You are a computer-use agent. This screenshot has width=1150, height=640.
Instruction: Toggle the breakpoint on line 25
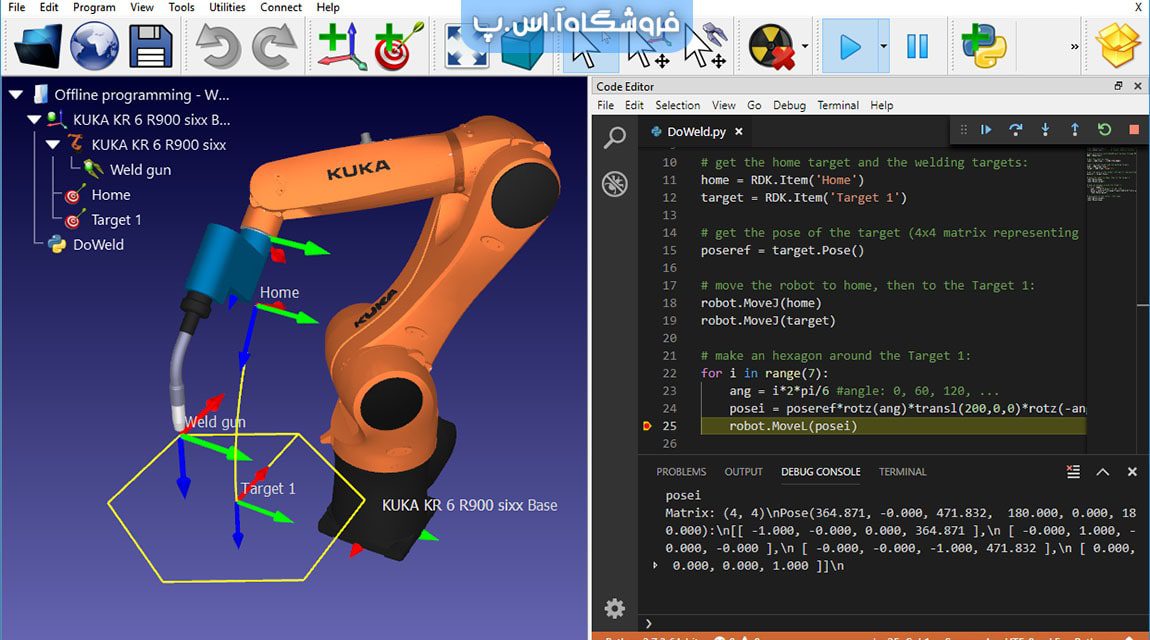click(647, 426)
